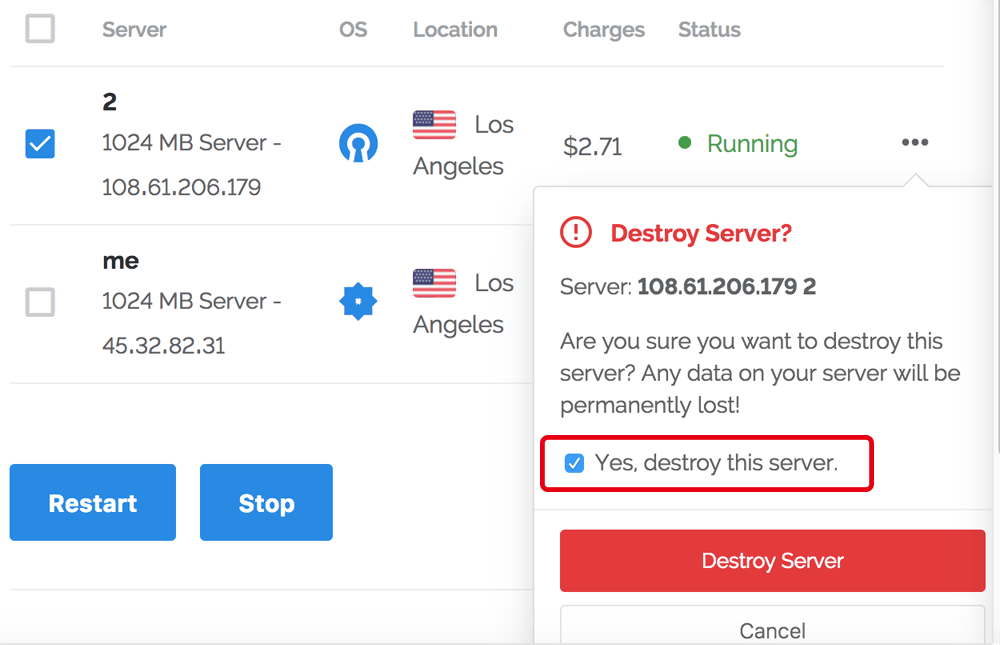This screenshot has width=1000, height=645.
Task: Click the 108.61.206.179 address in server 2 row
Action: pyautogui.click(x=181, y=187)
